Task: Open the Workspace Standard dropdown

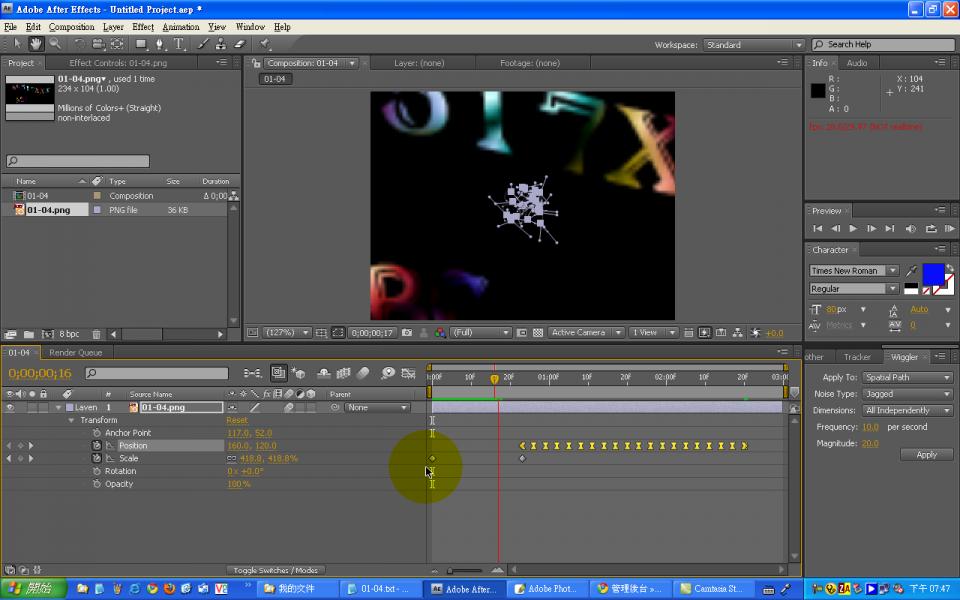Action: click(x=754, y=45)
